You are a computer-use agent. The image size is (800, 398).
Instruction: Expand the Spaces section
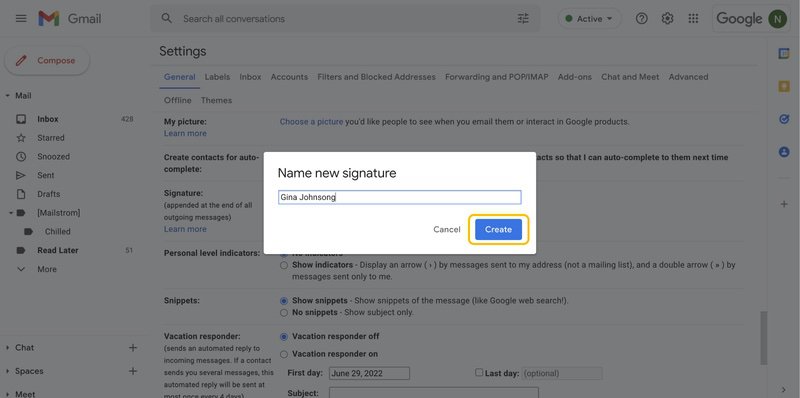[8, 371]
